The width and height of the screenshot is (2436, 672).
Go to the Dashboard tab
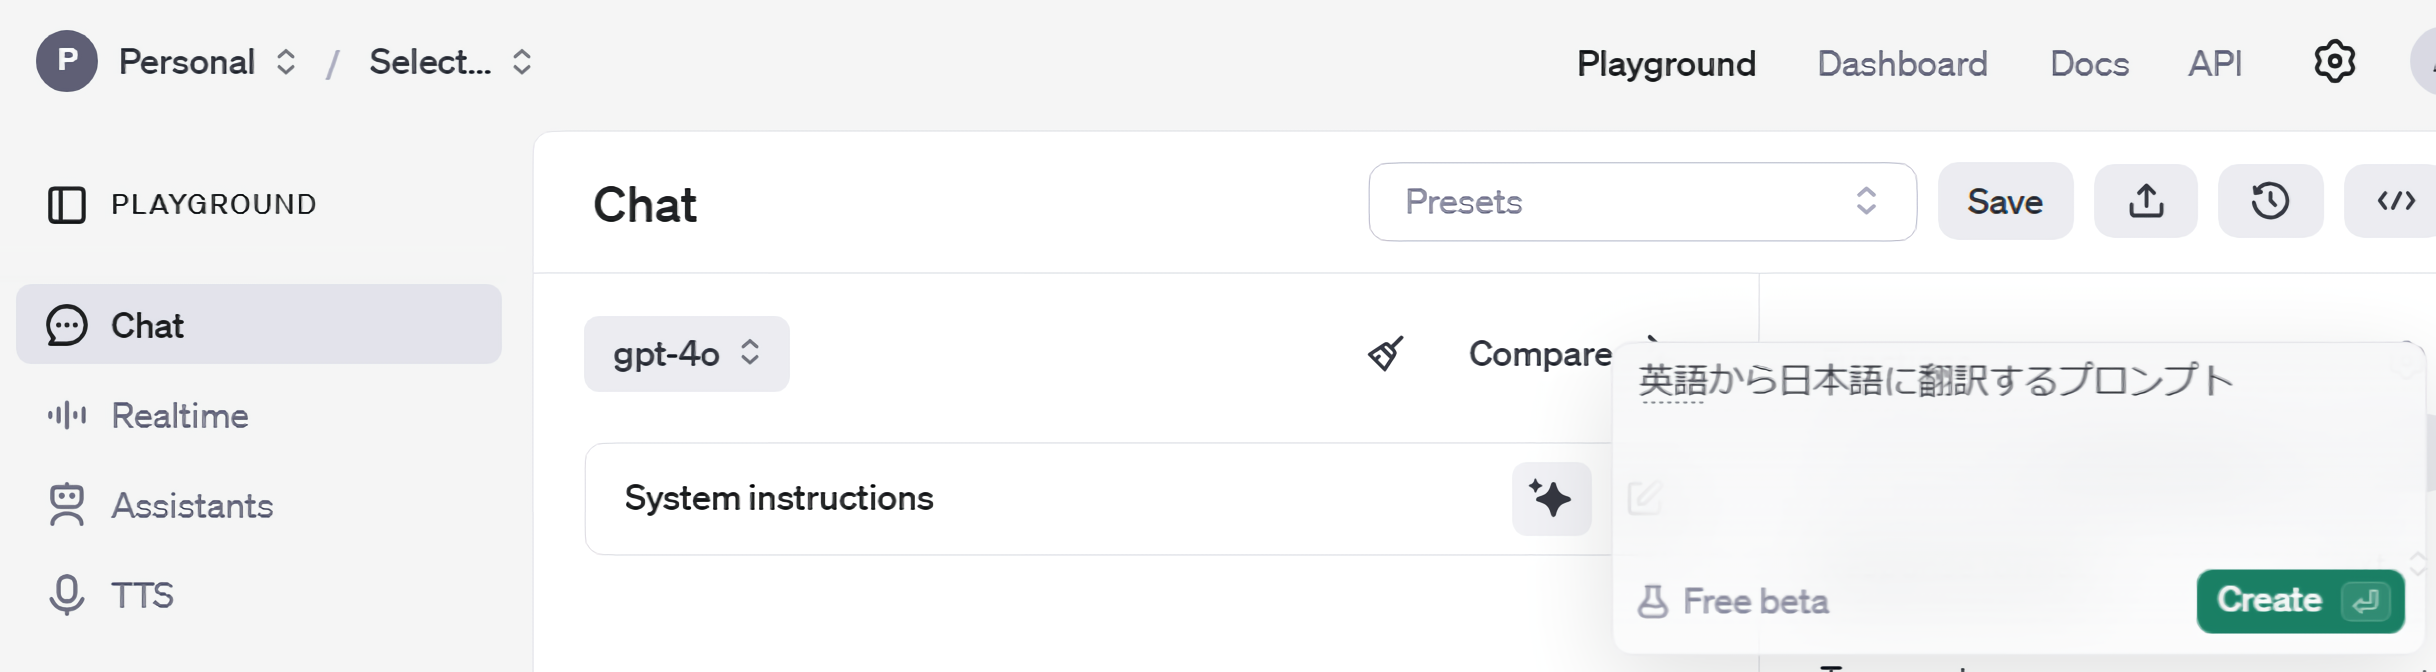1902,64
